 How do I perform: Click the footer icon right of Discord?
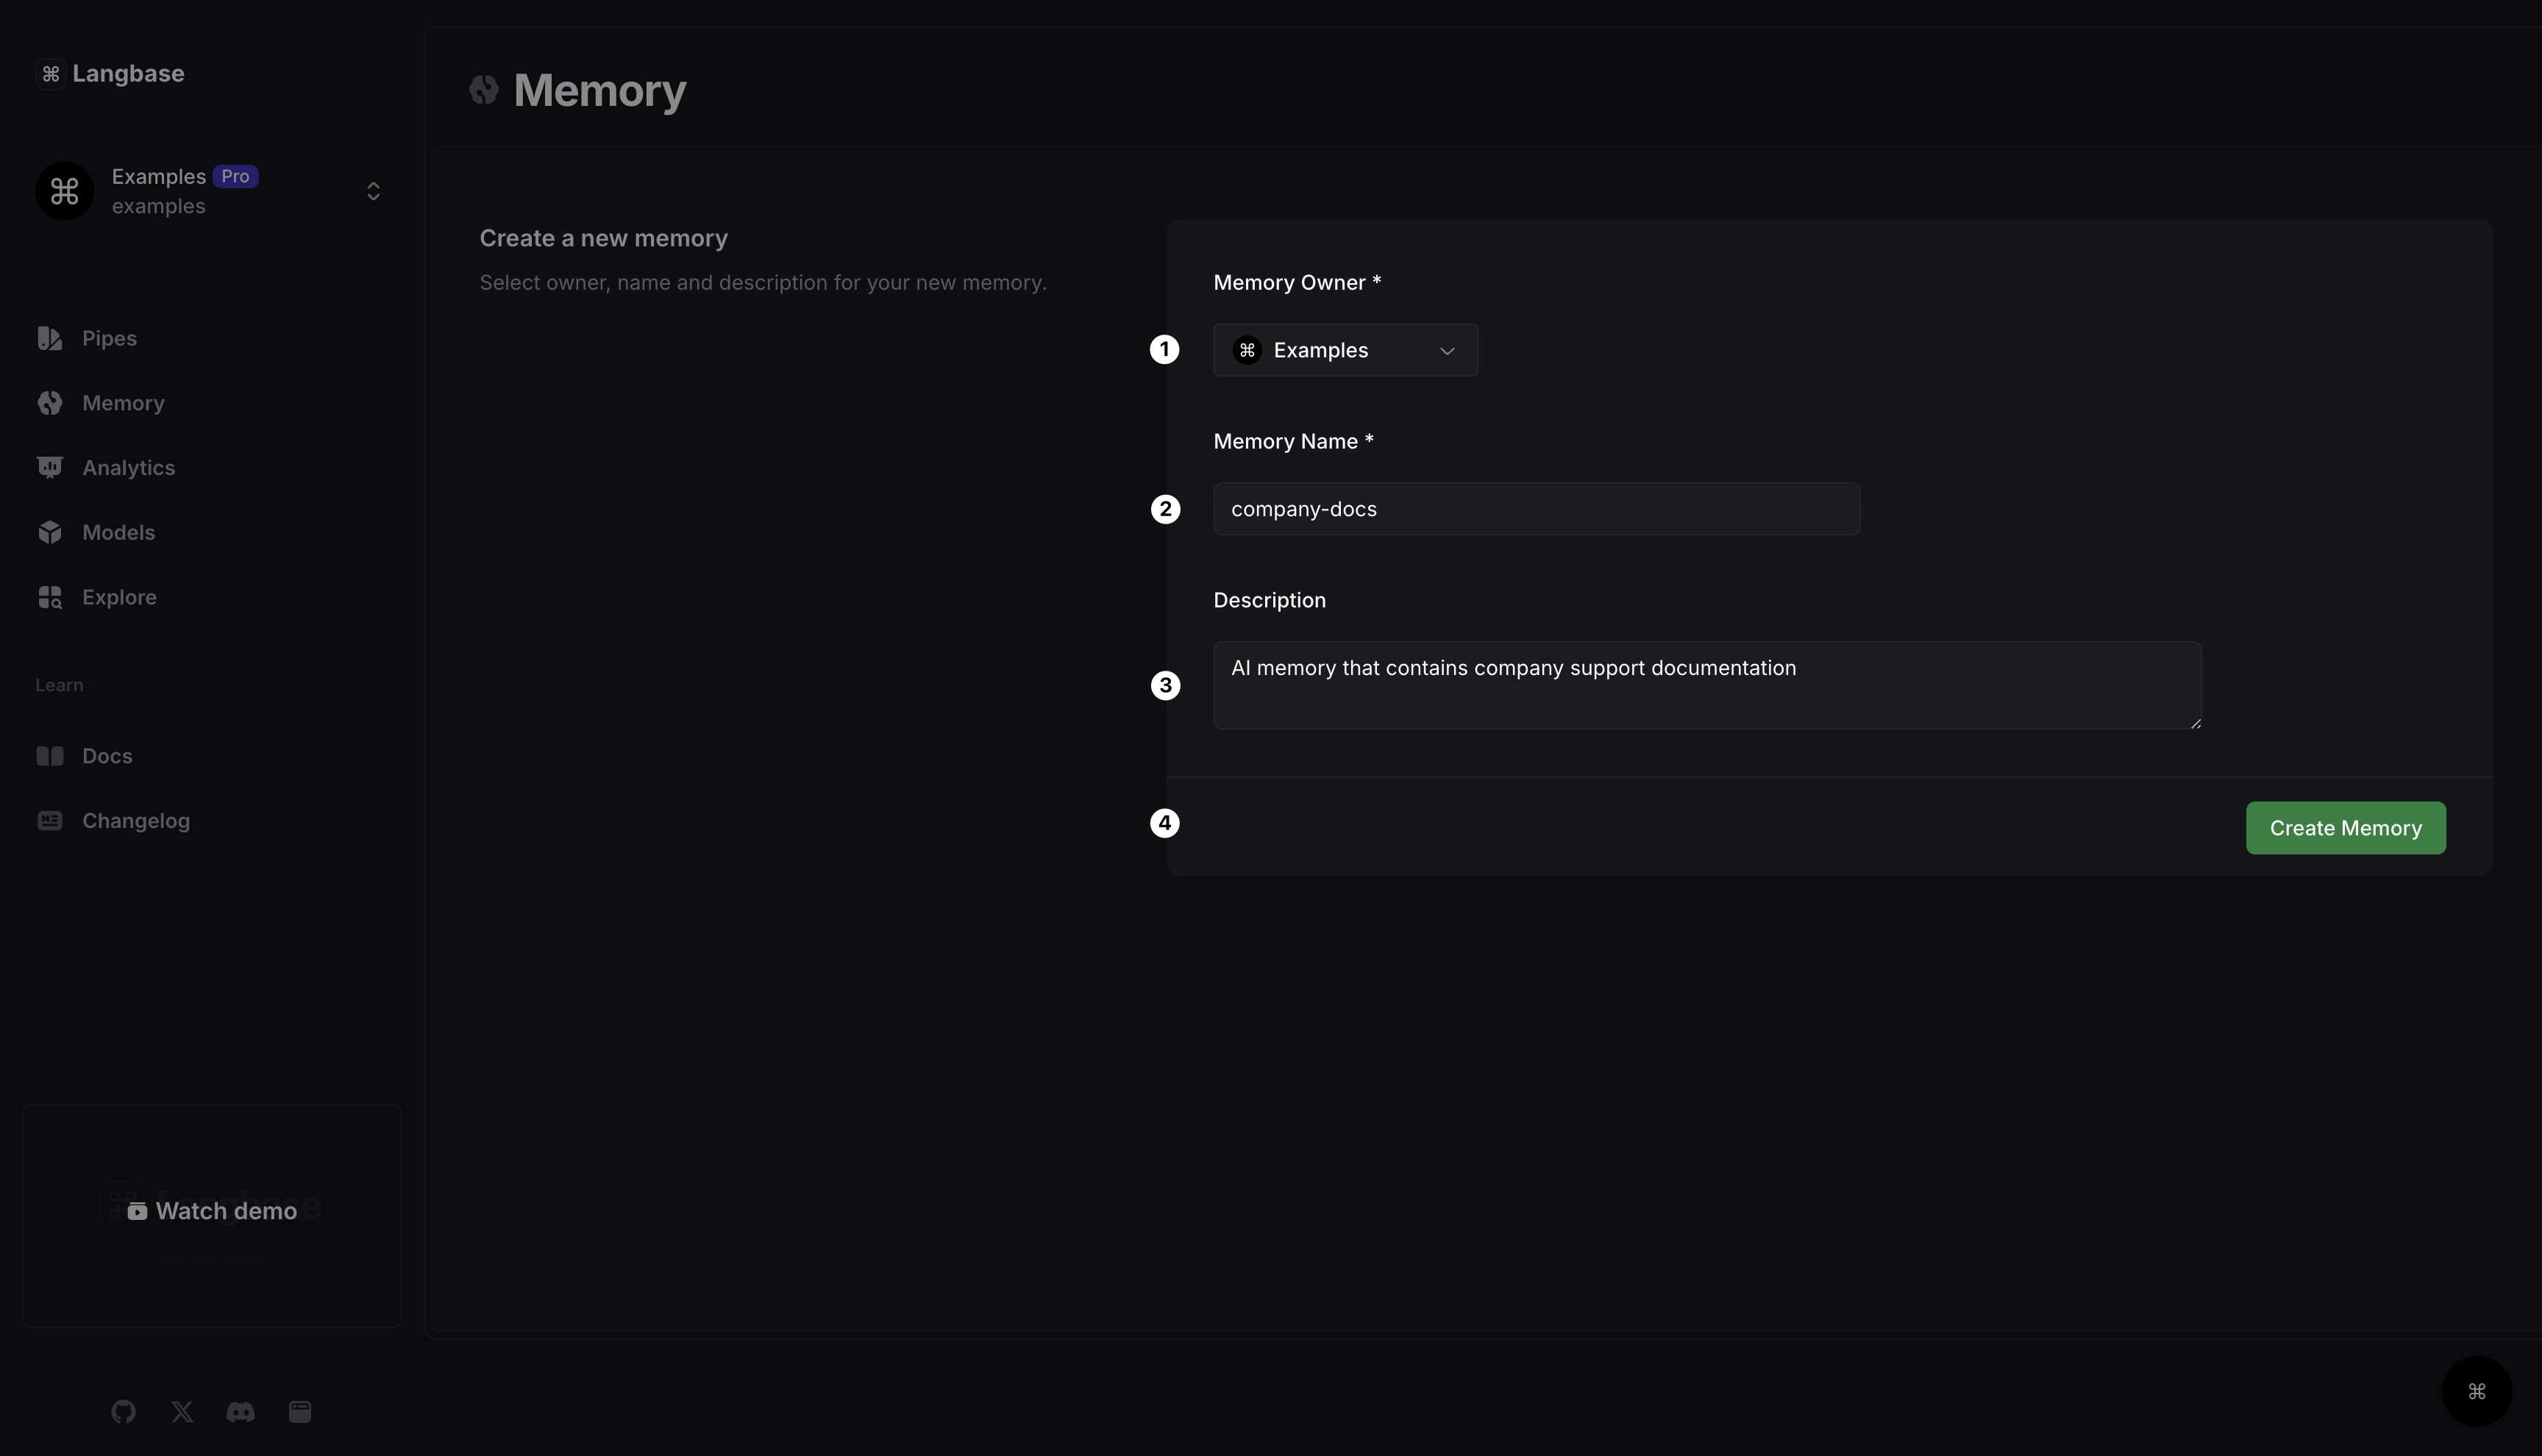pyautogui.click(x=300, y=1411)
